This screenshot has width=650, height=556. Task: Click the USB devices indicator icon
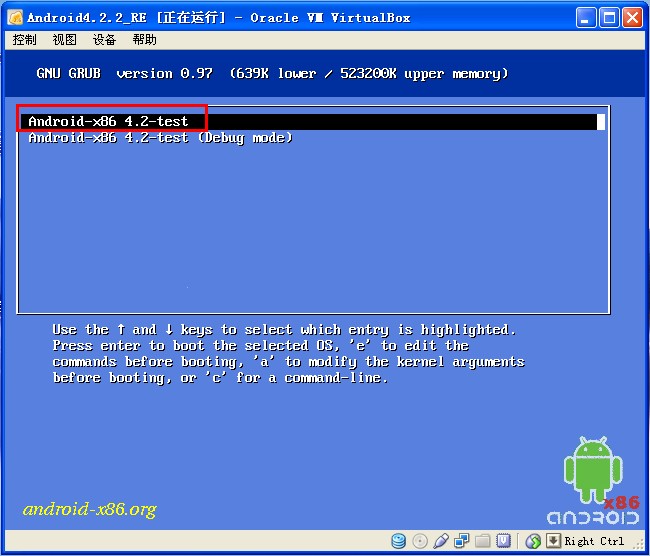(441, 541)
